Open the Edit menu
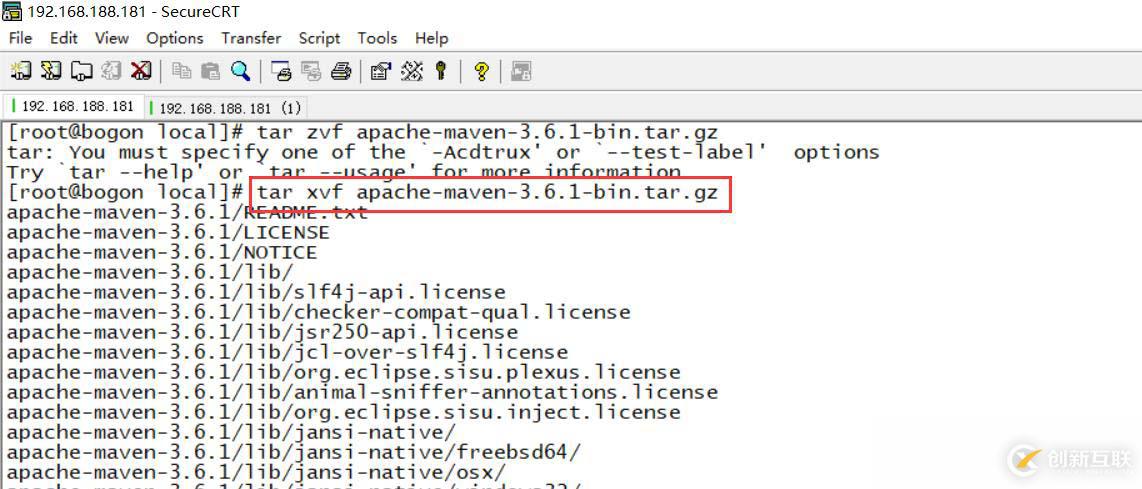The height and width of the screenshot is (489, 1142). [64, 38]
